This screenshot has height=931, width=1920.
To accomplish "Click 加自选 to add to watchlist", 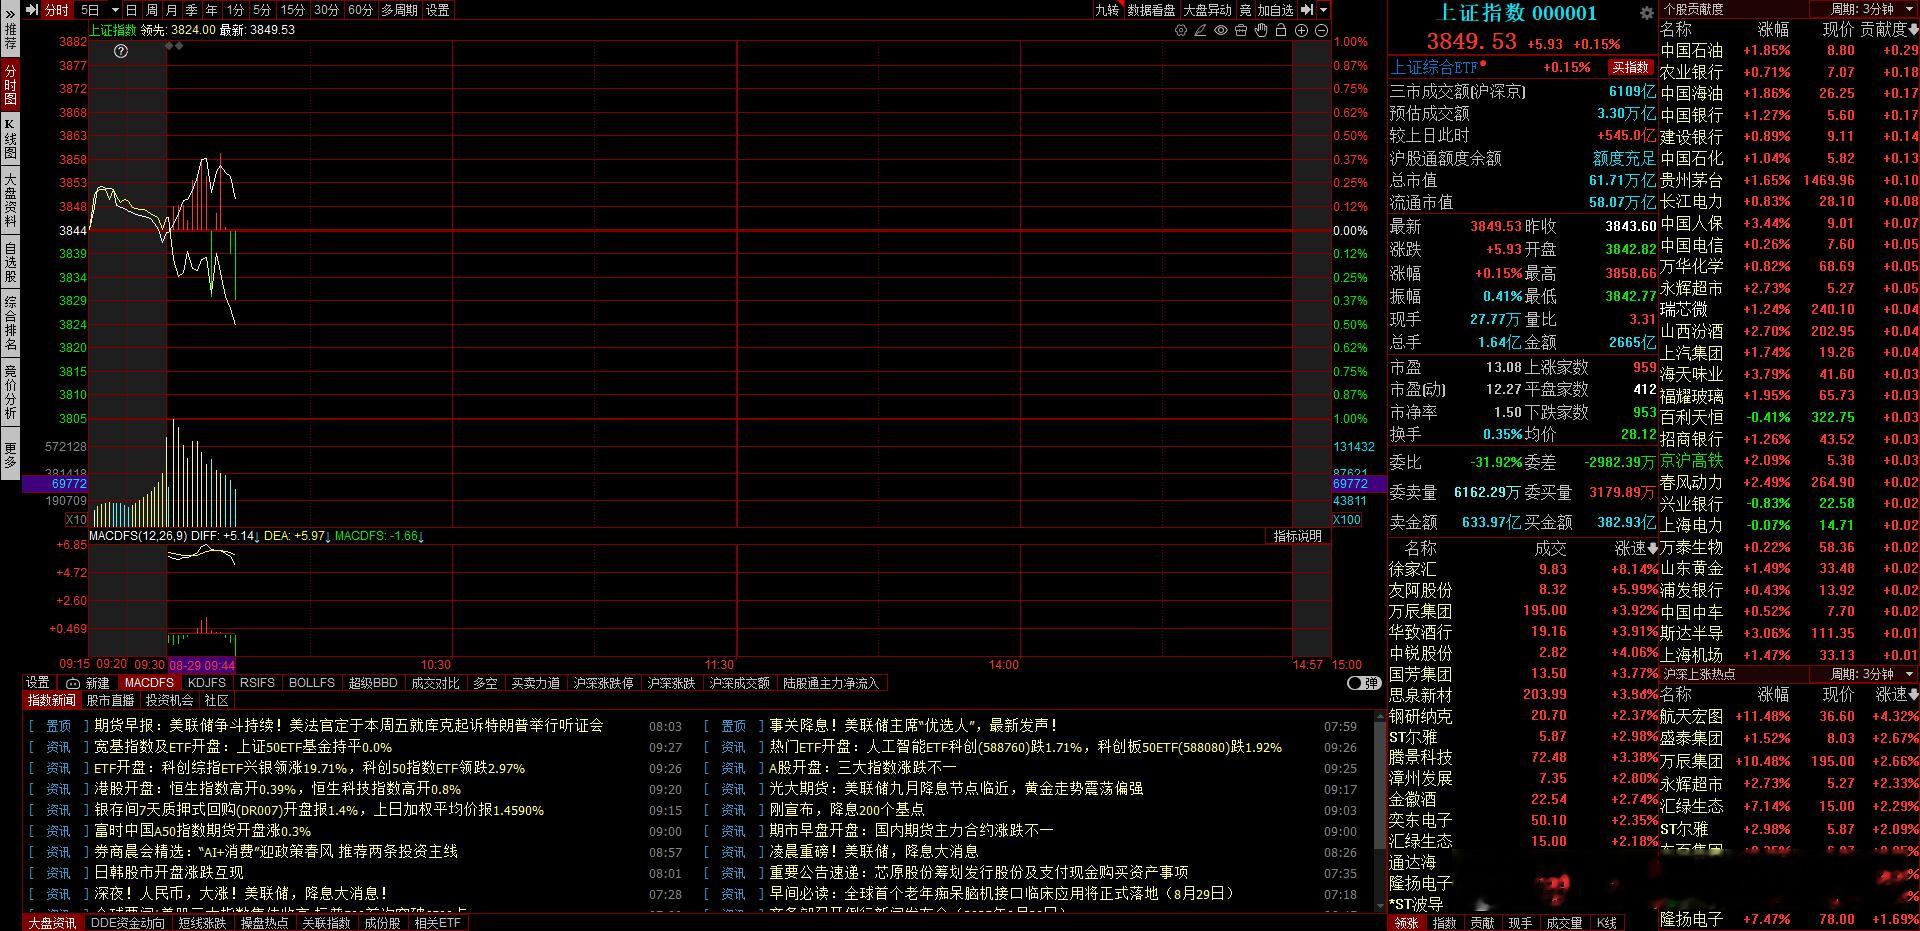I will click(1276, 10).
